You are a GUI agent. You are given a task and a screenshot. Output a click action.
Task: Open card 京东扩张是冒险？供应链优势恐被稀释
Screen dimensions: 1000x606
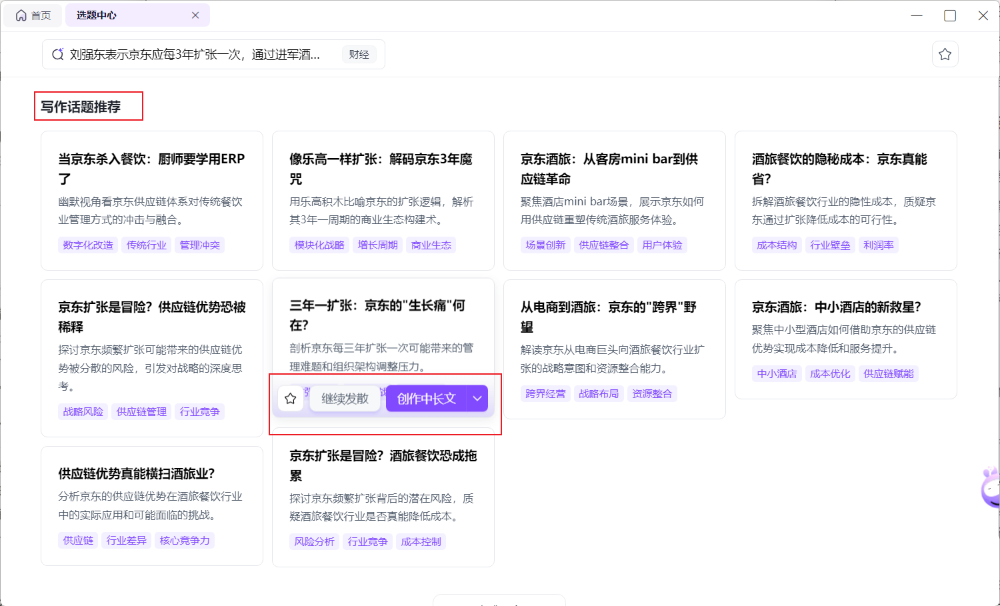click(152, 358)
